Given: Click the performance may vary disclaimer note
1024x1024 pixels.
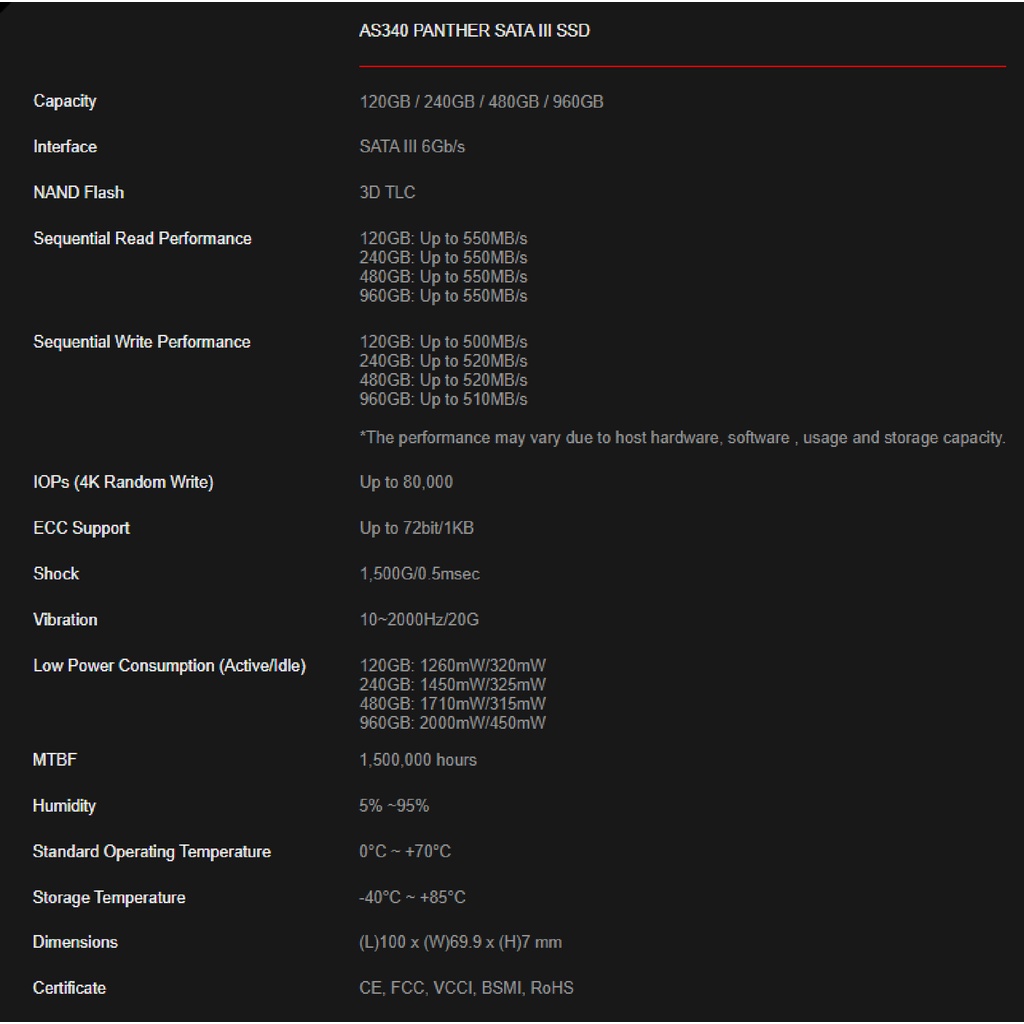Looking at the screenshot, I should coord(682,438).
